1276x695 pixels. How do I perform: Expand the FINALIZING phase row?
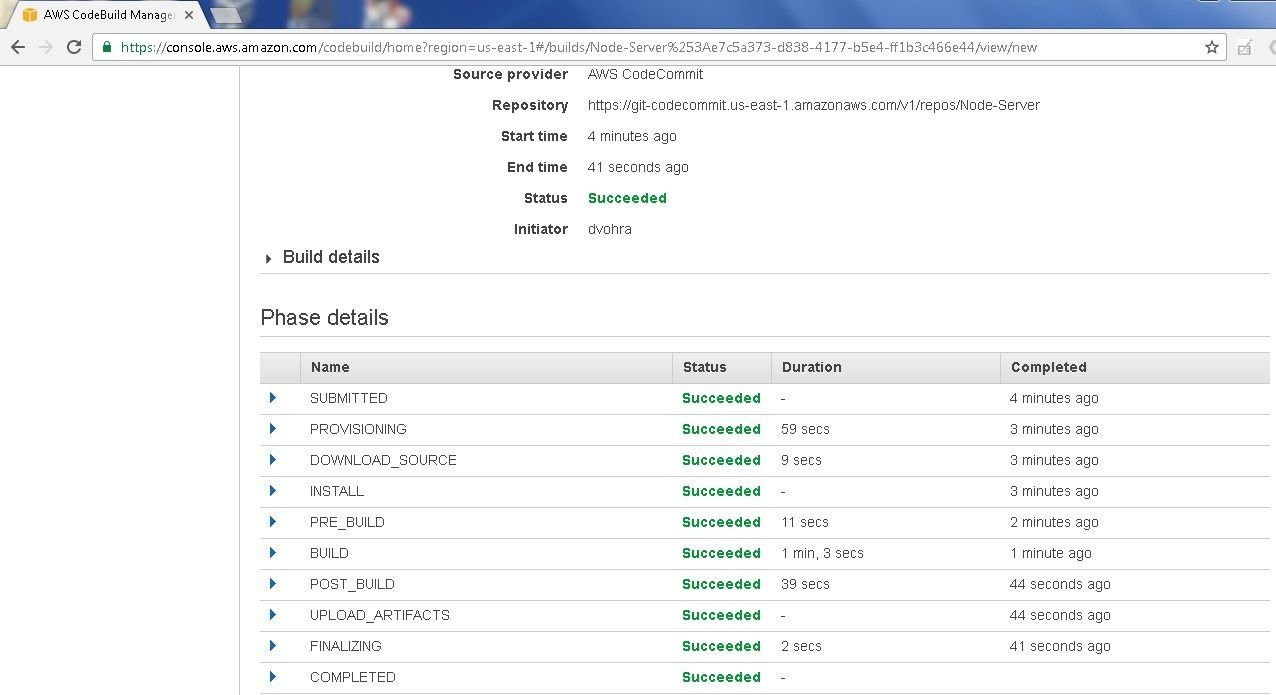[272, 646]
